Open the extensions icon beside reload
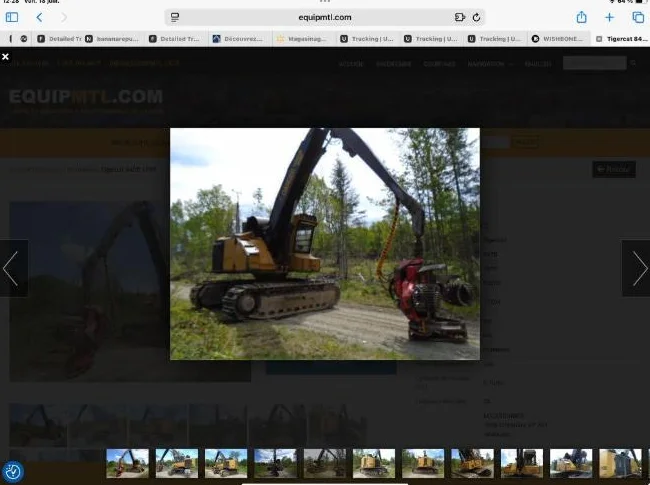This screenshot has height=485, width=650. [x=459, y=17]
